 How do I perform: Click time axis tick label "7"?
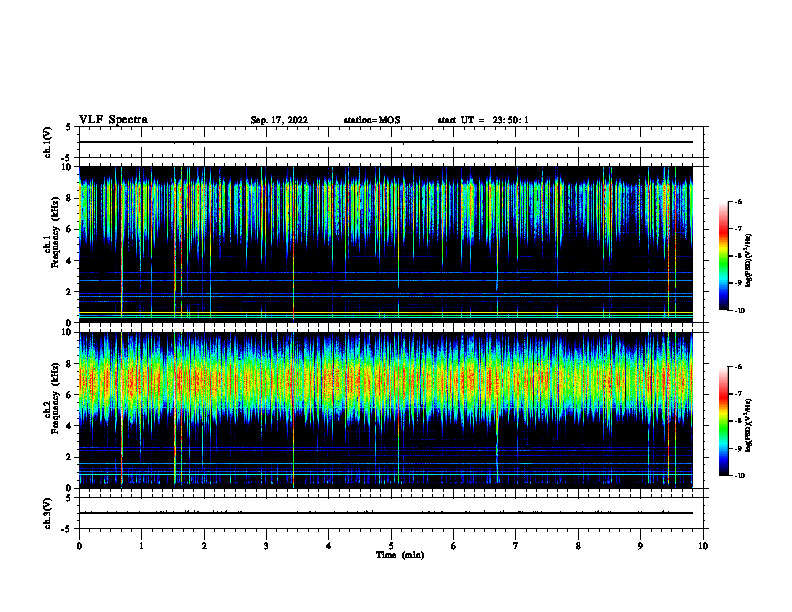pyautogui.click(x=516, y=546)
